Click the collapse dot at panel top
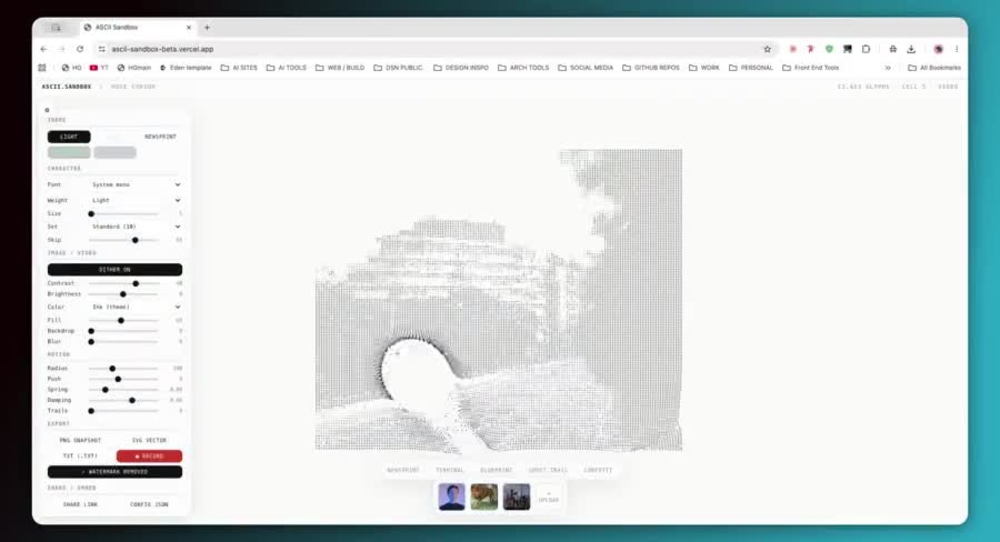The width and height of the screenshot is (1000, 542). tap(47, 110)
